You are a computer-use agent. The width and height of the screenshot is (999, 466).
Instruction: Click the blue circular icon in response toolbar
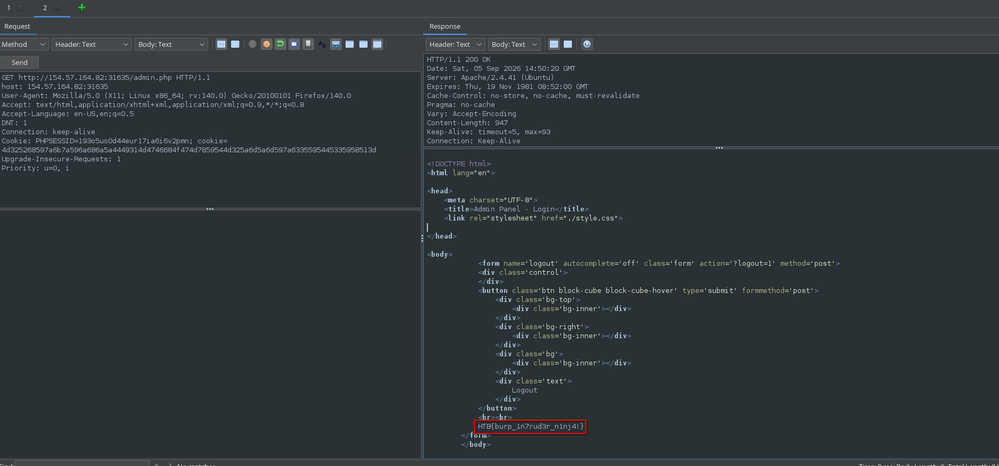coord(587,45)
